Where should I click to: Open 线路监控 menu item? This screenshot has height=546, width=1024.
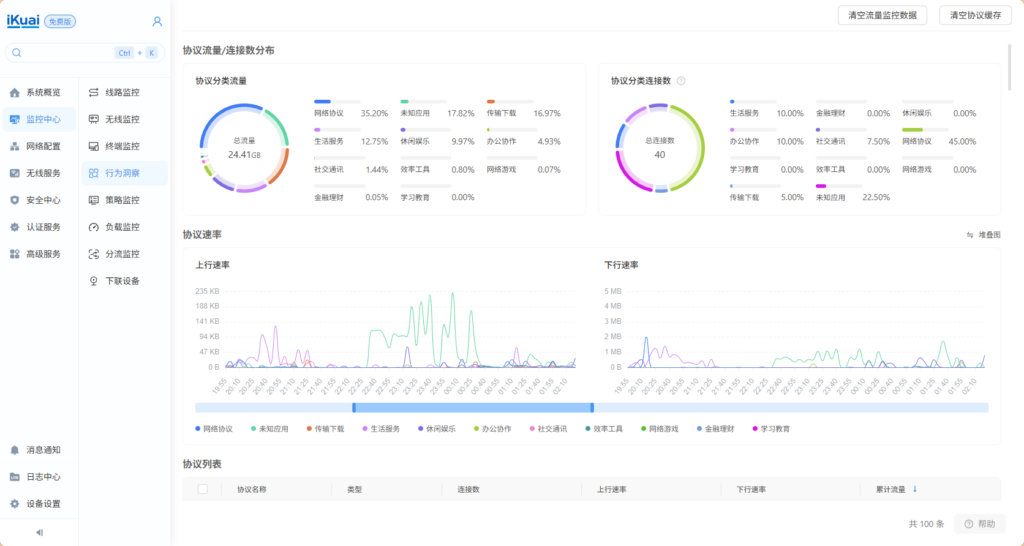tap(124, 93)
